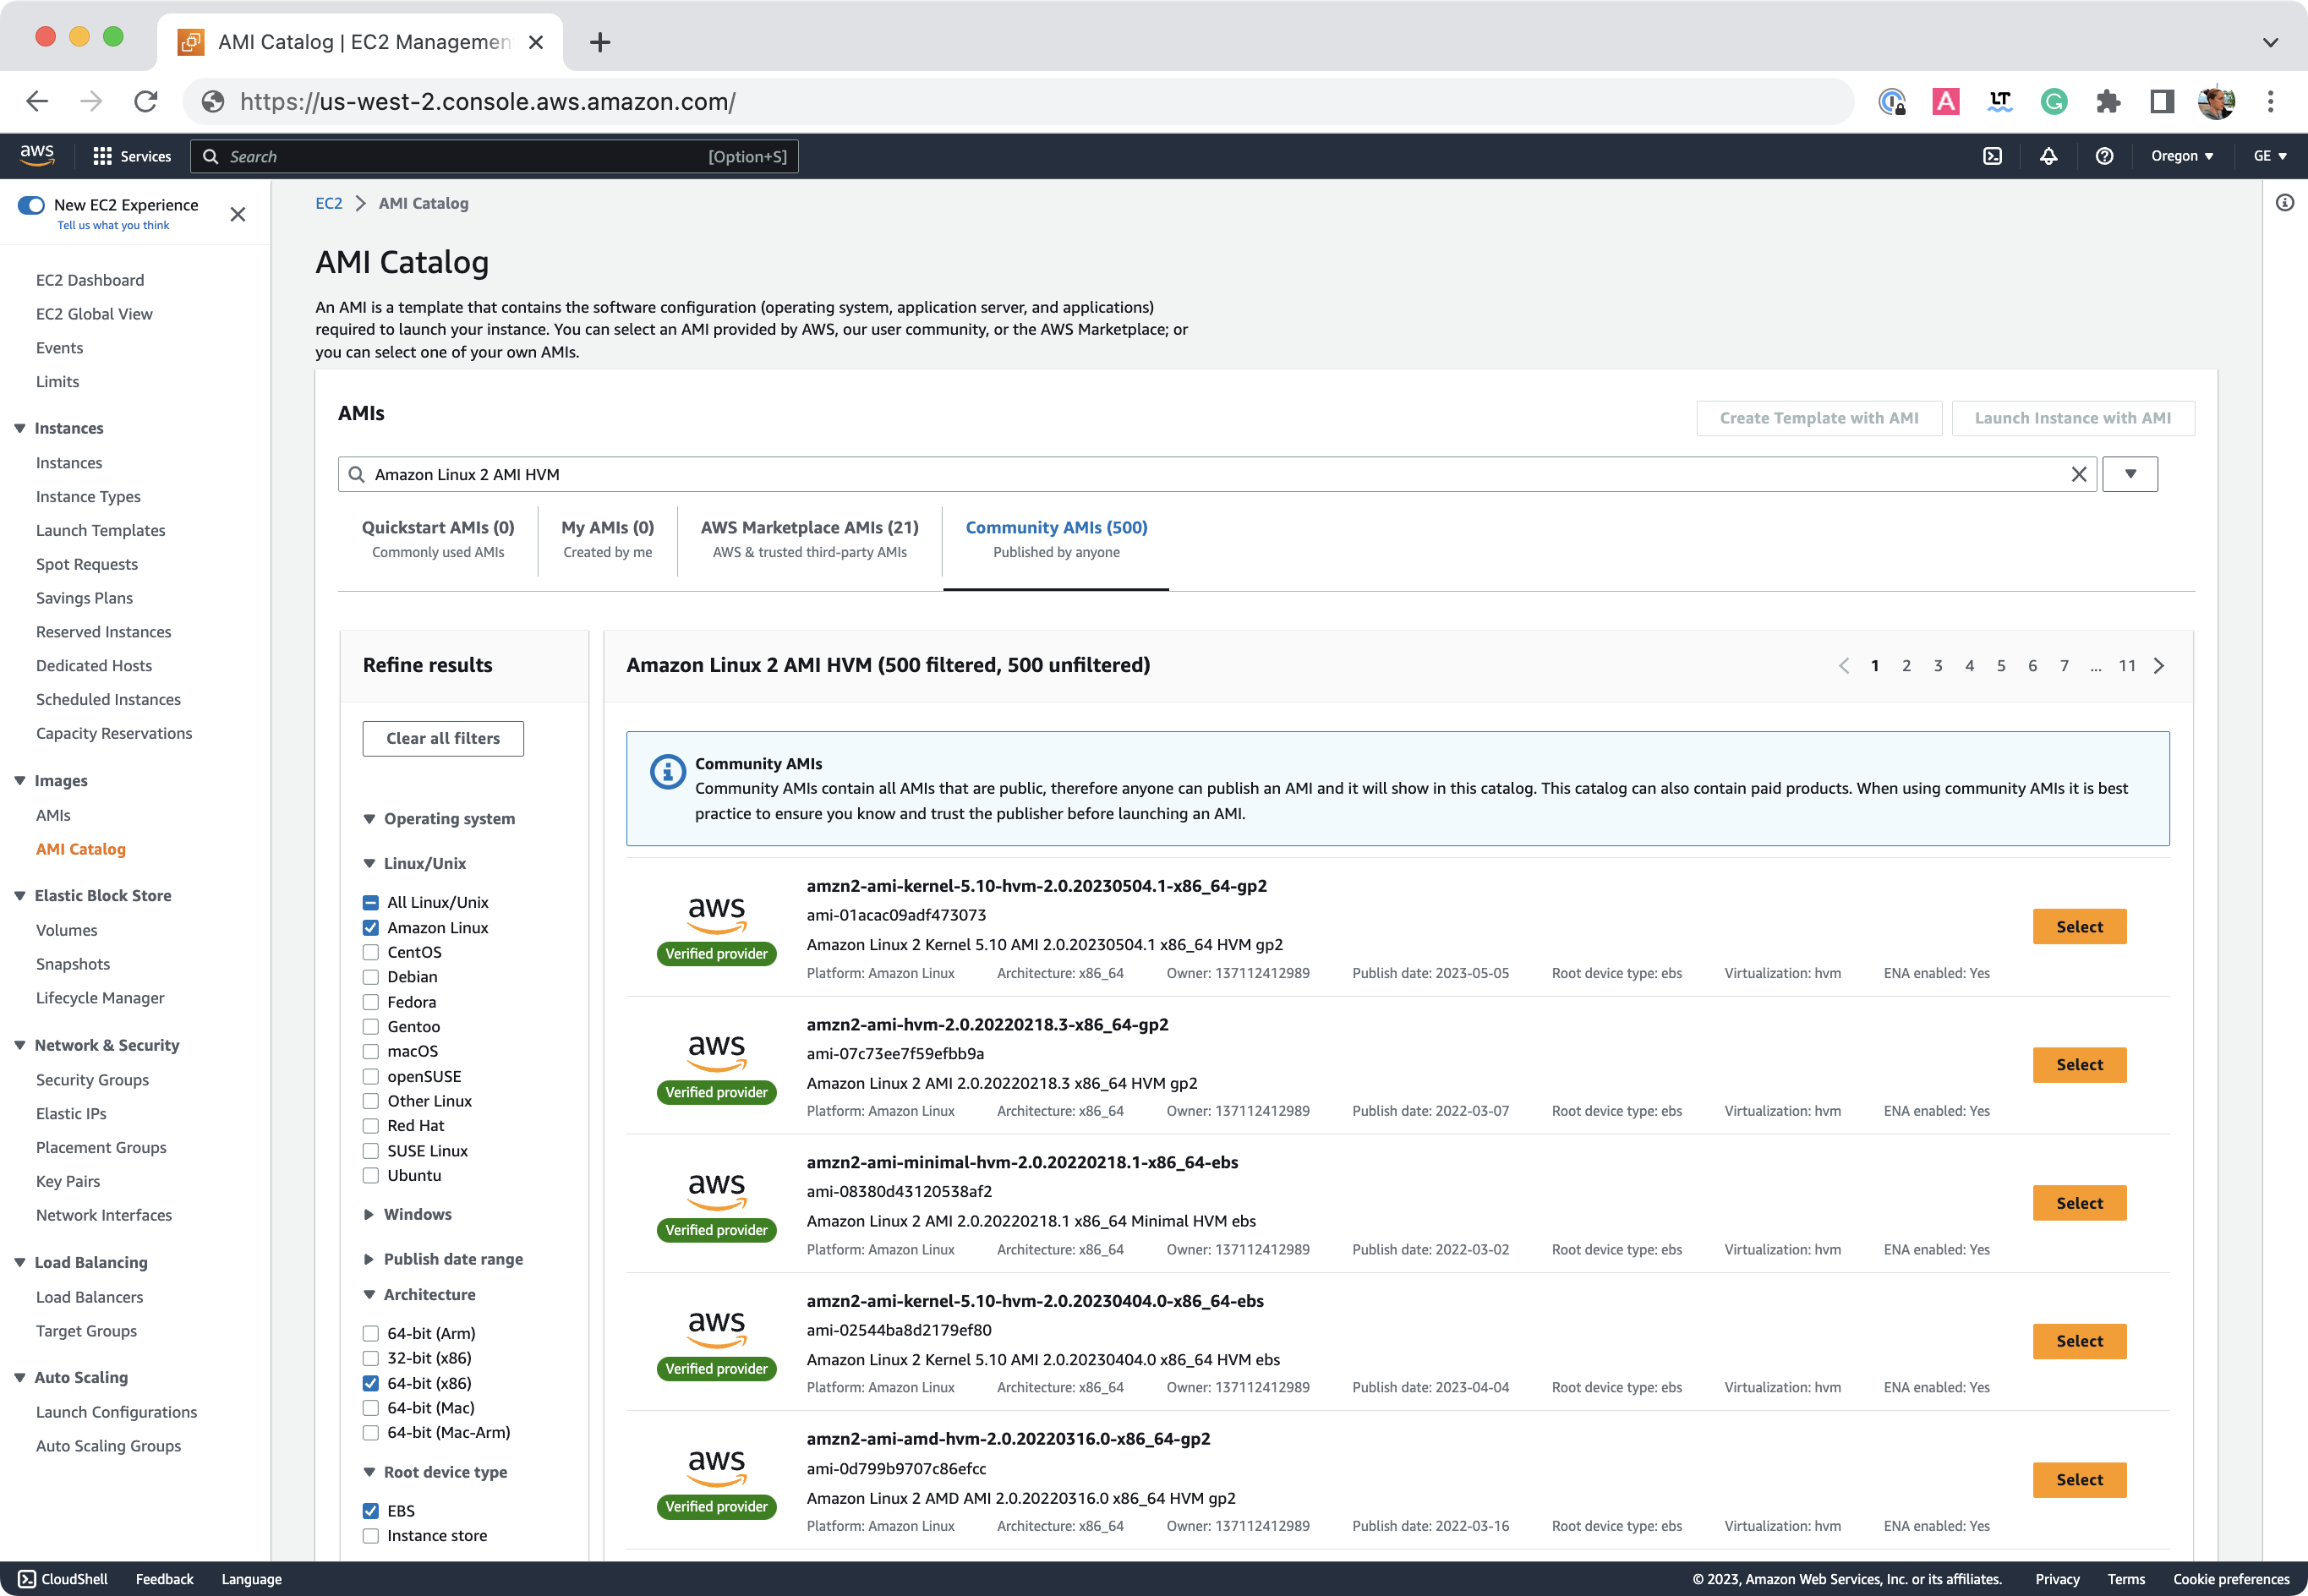Open the Help question mark icon

pyautogui.click(x=2105, y=156)
